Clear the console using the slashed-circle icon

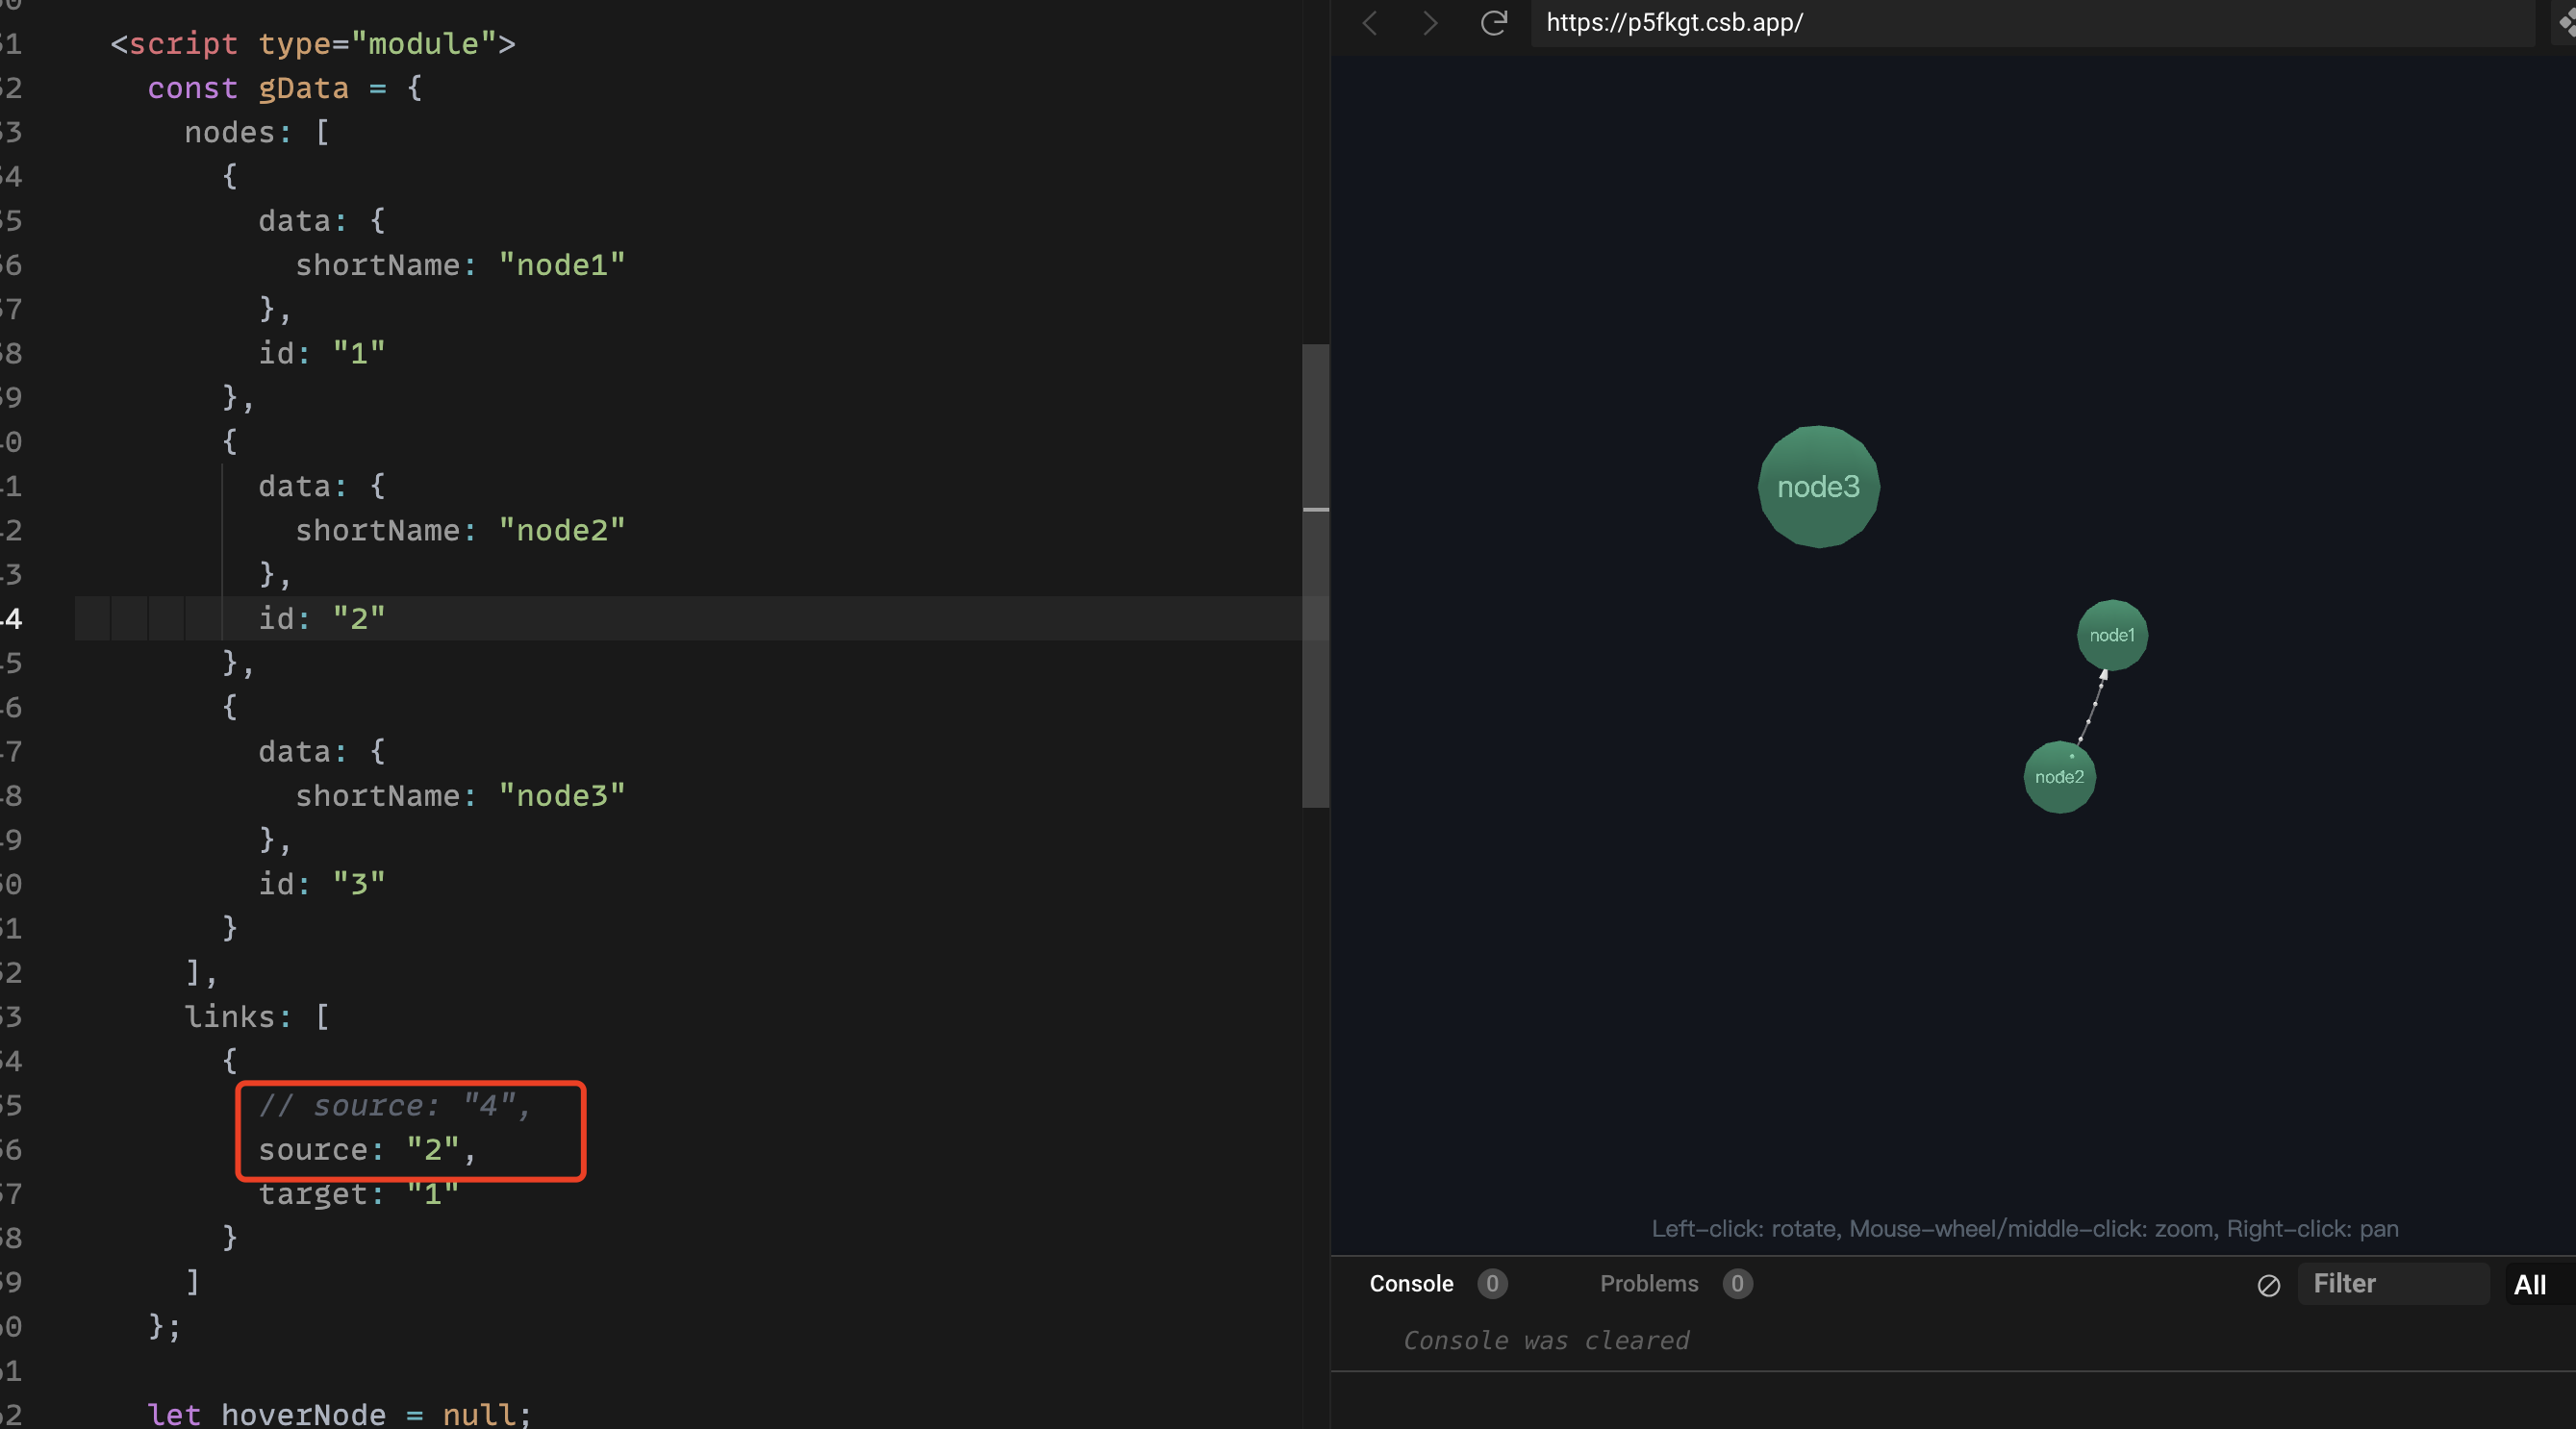click(x=2267, y=1286)
